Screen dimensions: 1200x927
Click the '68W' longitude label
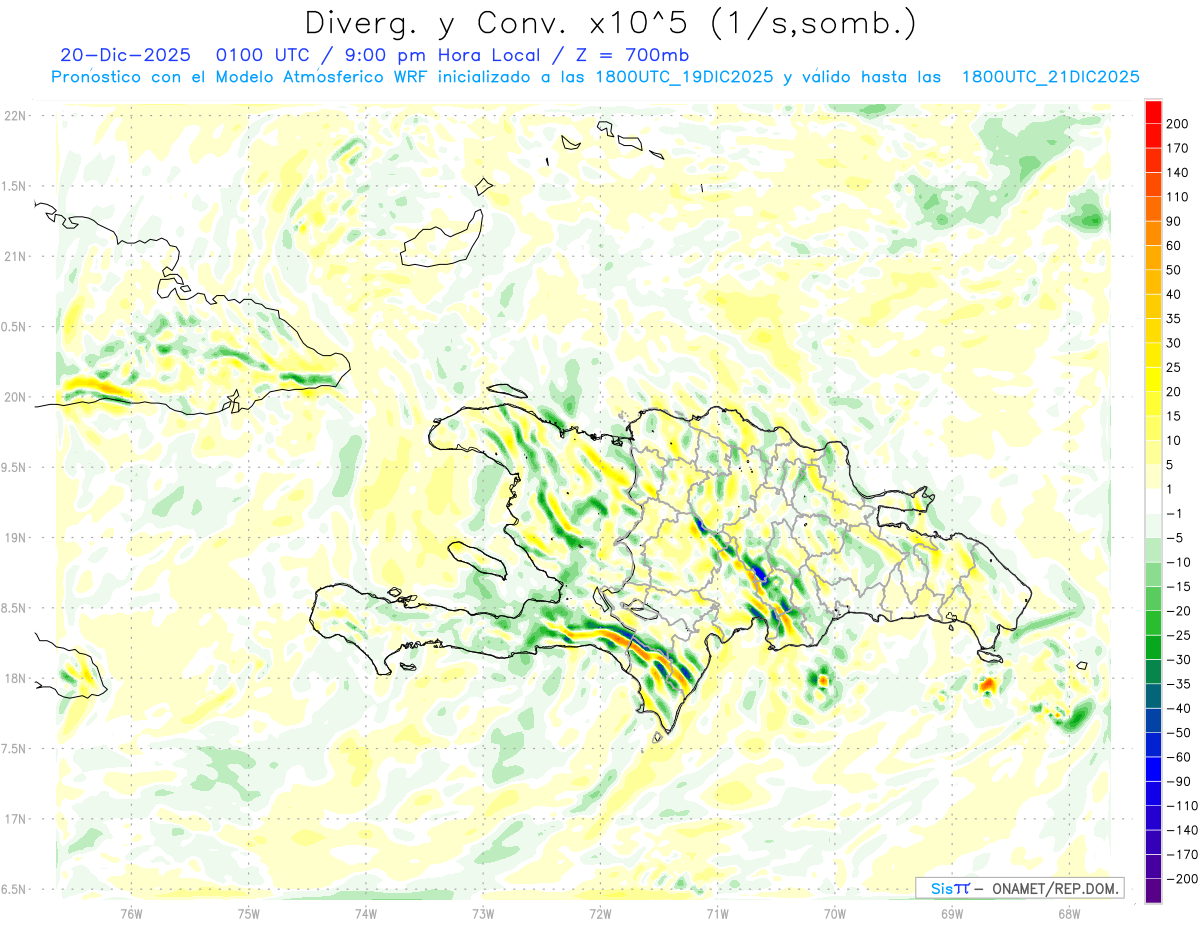(x=1069, y=912)
